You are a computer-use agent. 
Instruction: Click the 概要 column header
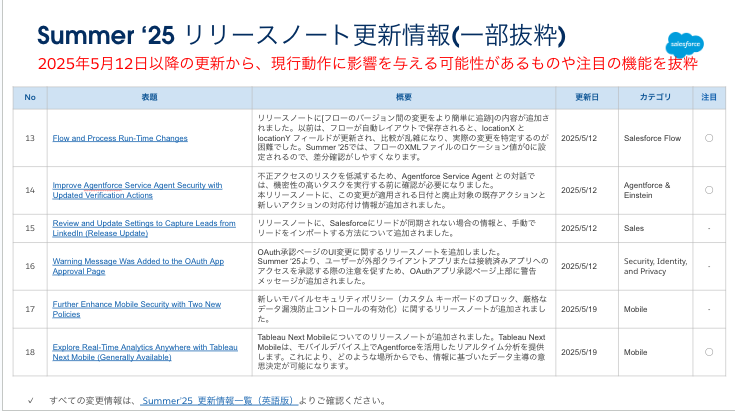point(404,97)
